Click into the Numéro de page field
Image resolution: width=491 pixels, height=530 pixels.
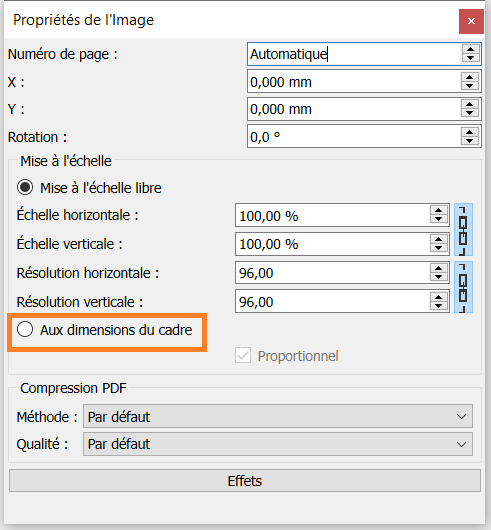[x=353, y=54]
